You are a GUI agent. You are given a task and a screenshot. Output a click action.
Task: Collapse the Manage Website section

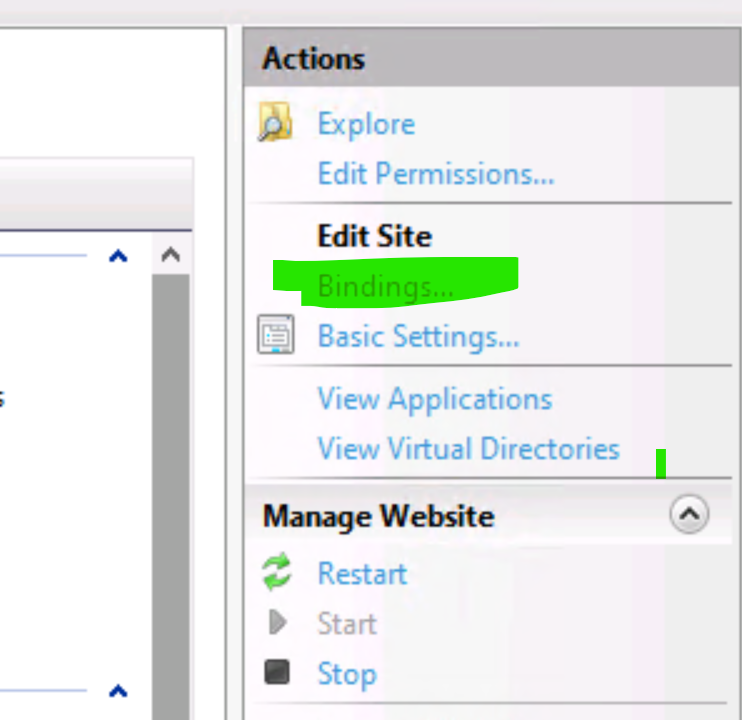coord(689,514)
